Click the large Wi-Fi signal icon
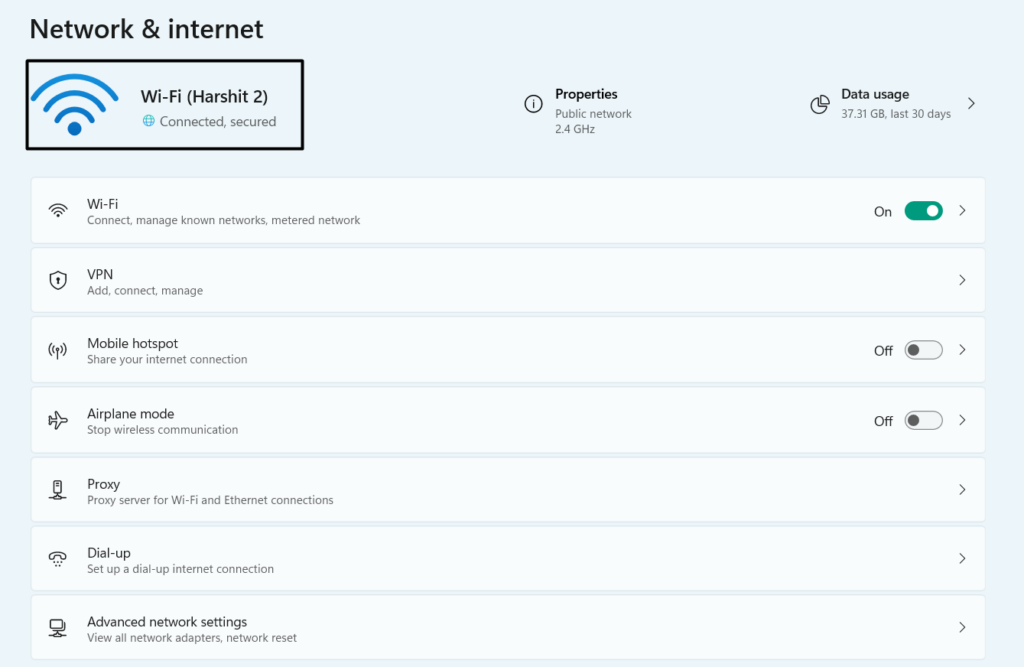Screen dimensions: 1024x667 (74, 105)
